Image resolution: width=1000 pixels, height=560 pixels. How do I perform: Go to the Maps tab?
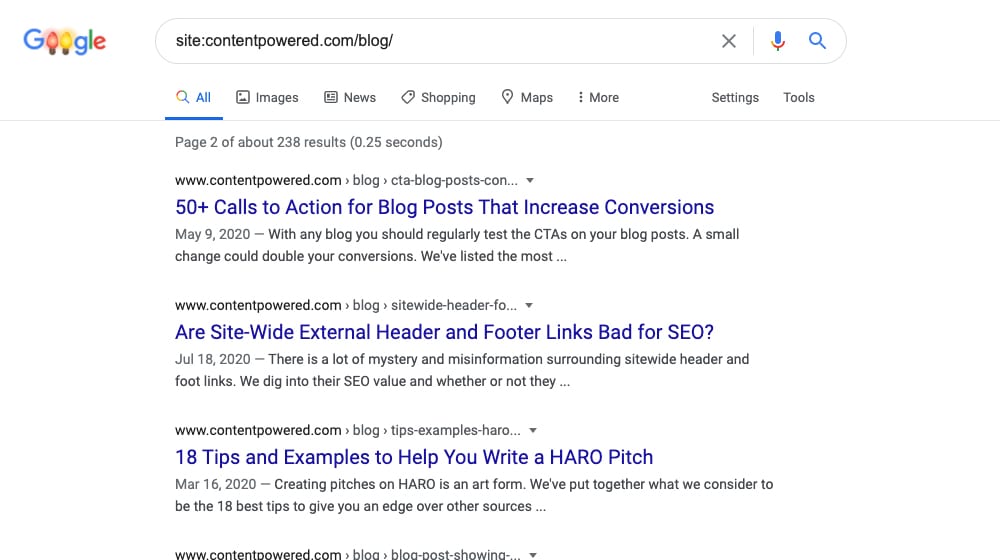(x=527, y=97)
